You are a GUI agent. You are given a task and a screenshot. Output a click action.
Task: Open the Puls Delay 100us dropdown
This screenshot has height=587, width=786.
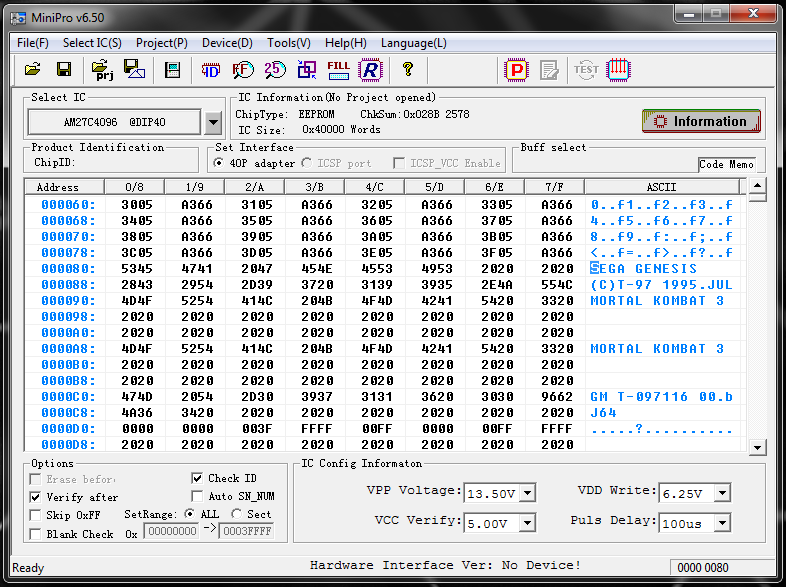722,523
